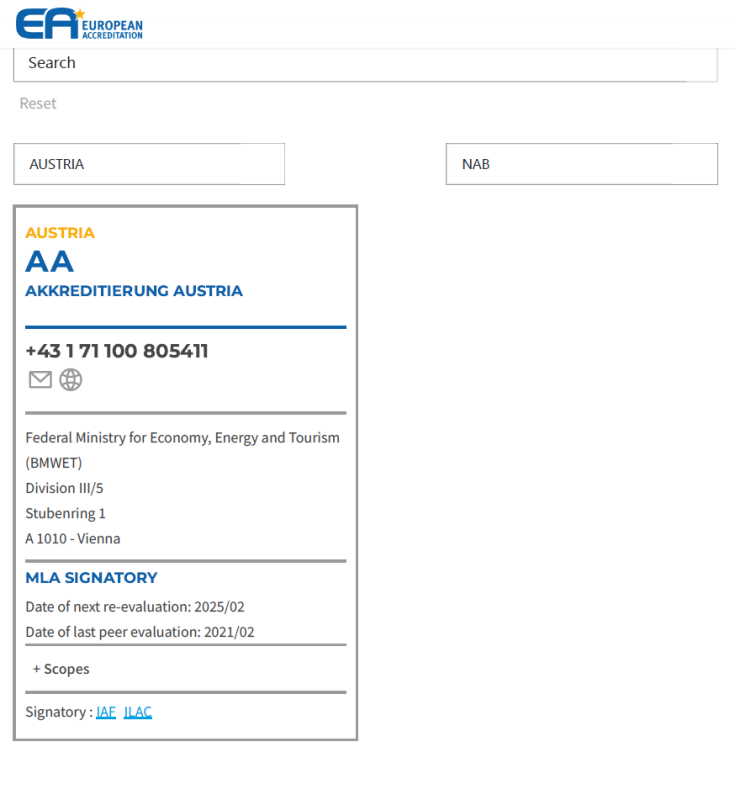This screenshot has height=800, width=735.
Task: Click the A 1010 - Vienna line
Action: [73, 539]
